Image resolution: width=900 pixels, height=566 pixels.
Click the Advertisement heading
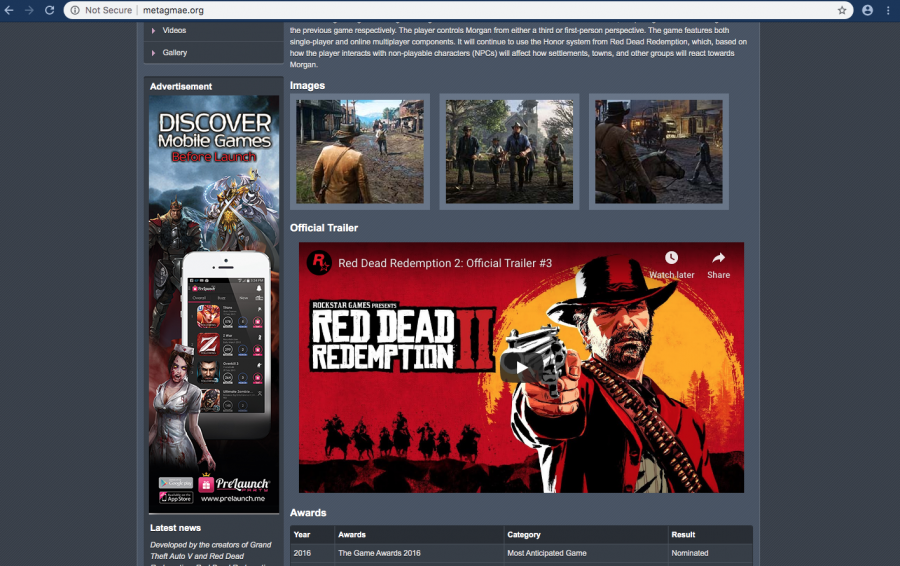pos(181,87)
